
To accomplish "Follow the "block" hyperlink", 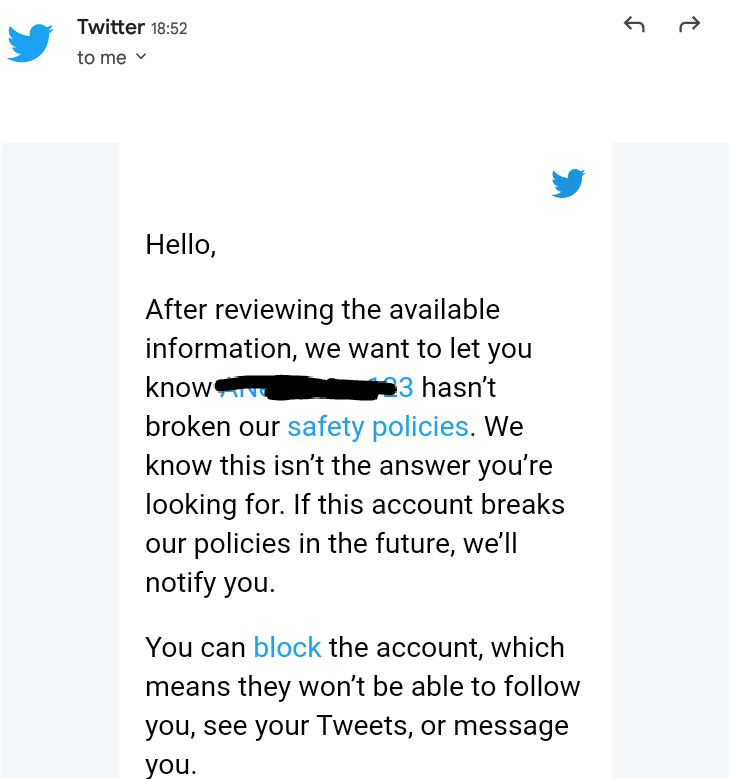I will point(287,648).
